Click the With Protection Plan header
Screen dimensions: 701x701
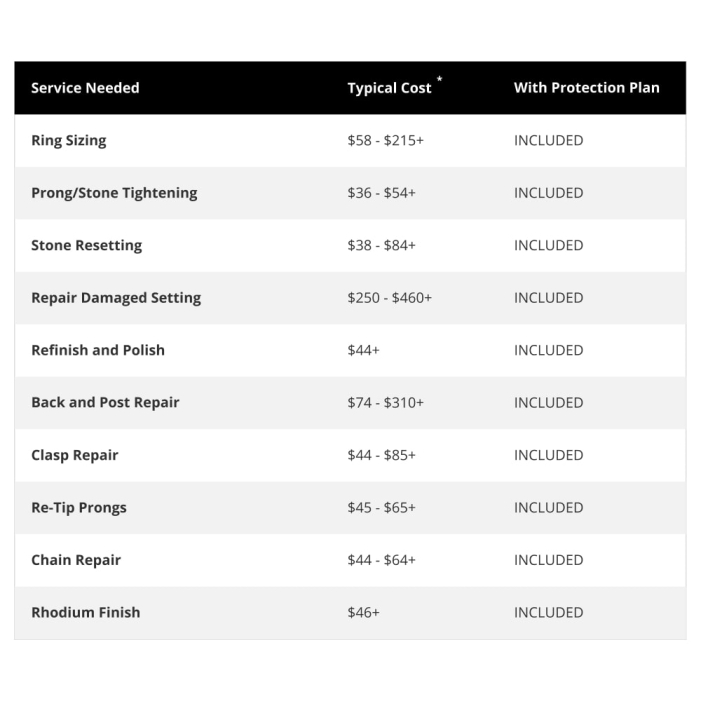pyautogui.click(x=587, y=88)
